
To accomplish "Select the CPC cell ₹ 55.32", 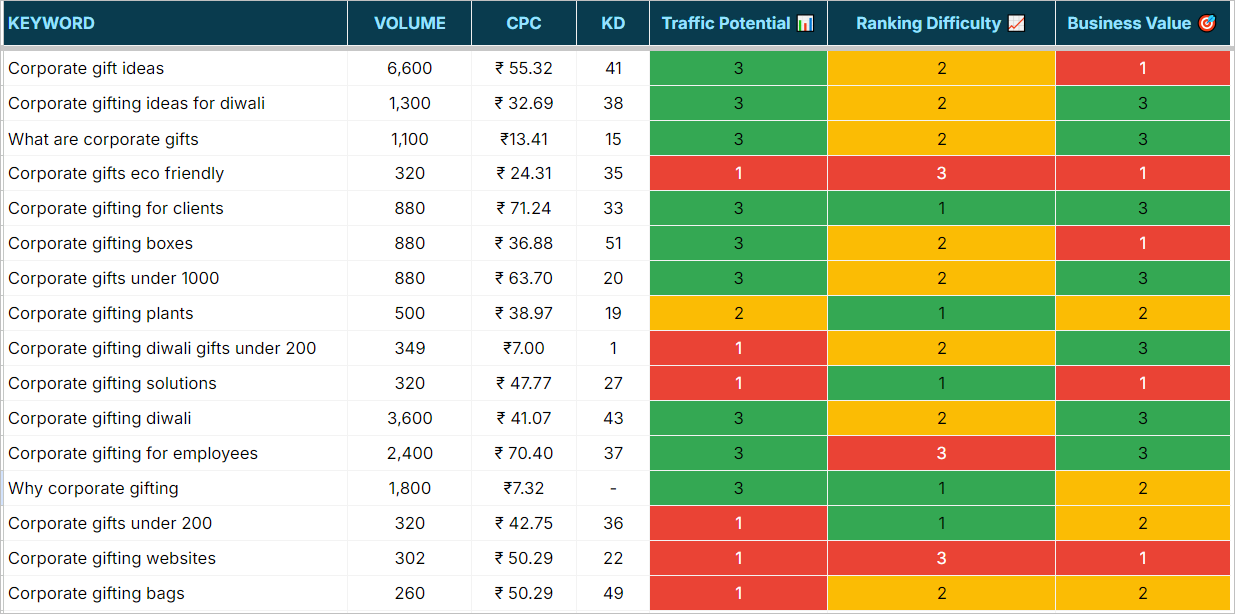I will 524,68.
